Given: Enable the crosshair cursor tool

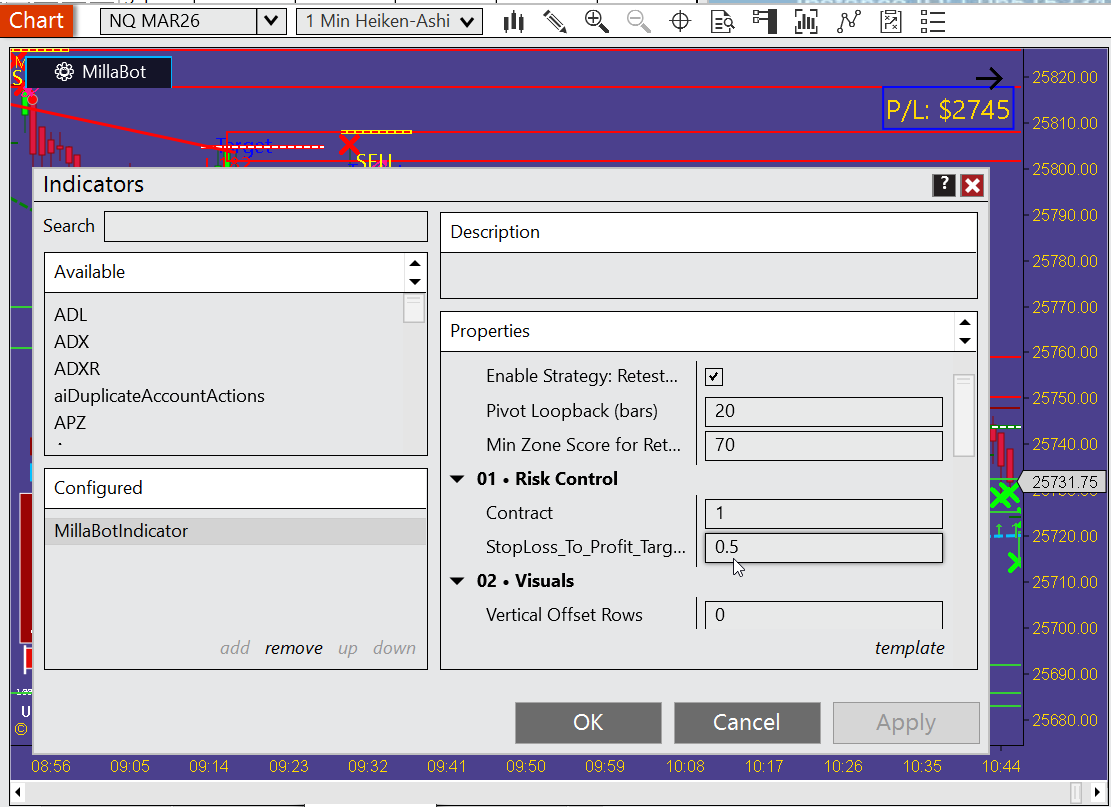Looking at the screenshot, I should pyautogui.click(x=680, y=21).
